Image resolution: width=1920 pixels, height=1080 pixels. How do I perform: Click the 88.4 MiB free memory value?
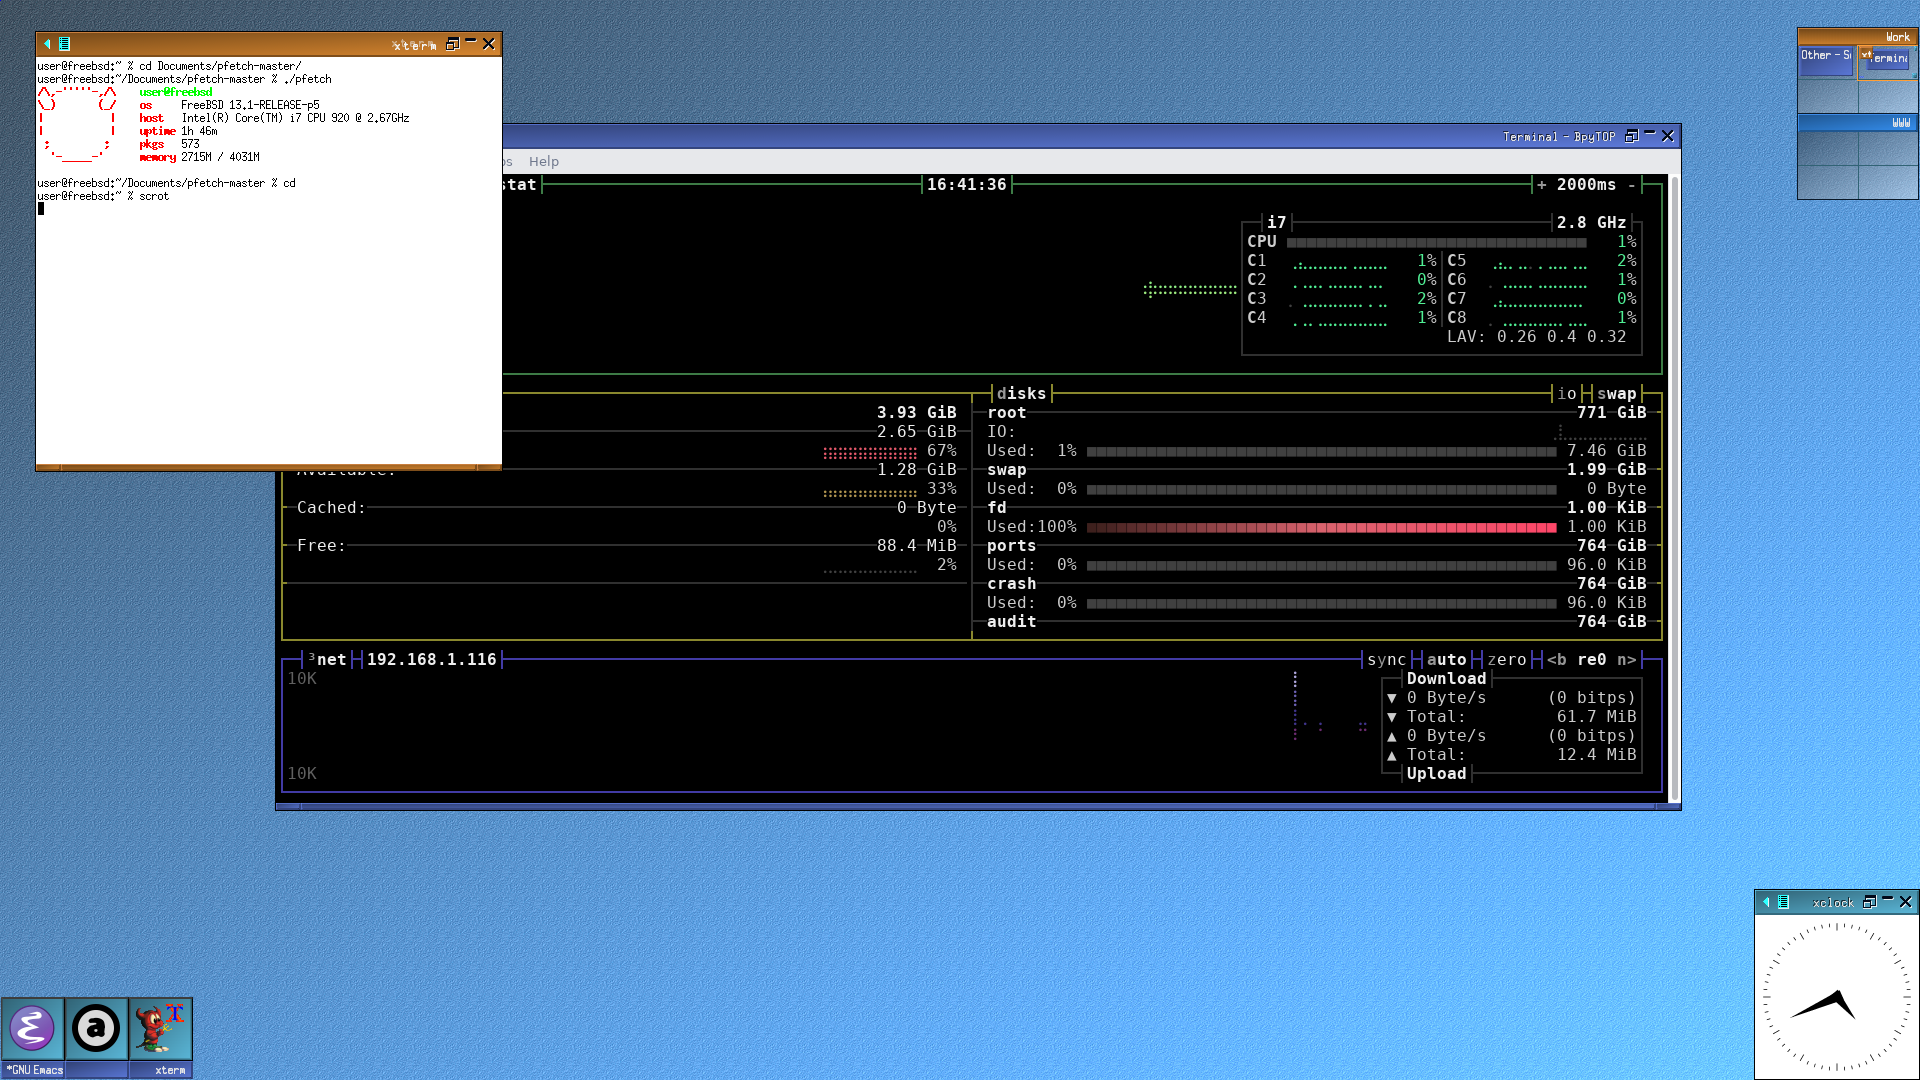coord(916,546)
